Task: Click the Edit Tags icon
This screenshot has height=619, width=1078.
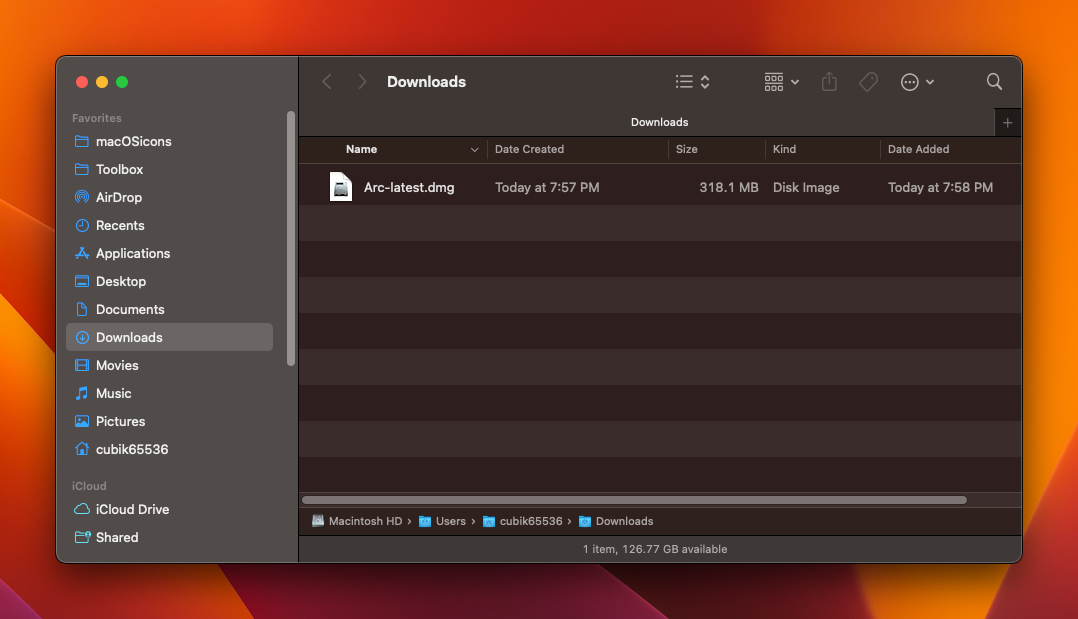Action: click(869, 82)
